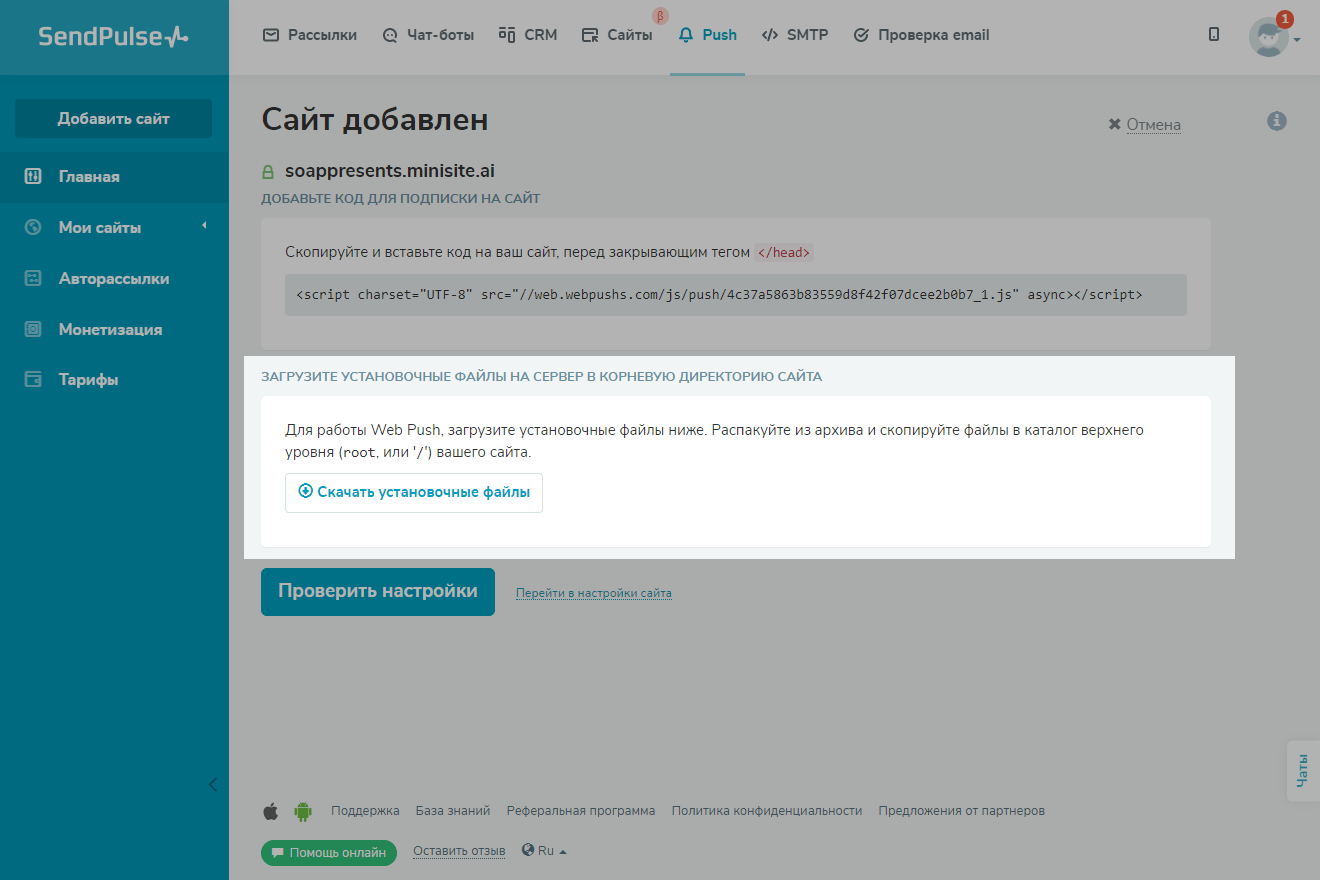Open the SMTP tab
The image size is (1320, 880).
point(795,35)
